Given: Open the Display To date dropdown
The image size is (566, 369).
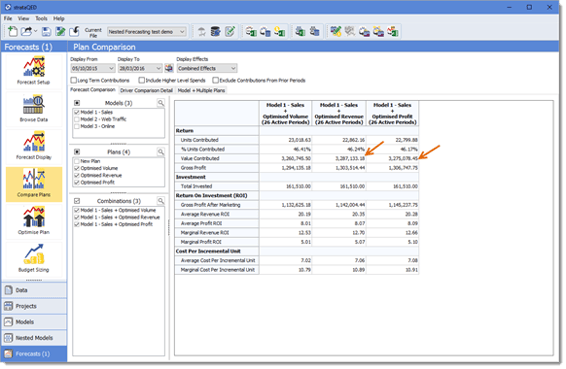Looking at the screenshot, I should coord(158,68).
